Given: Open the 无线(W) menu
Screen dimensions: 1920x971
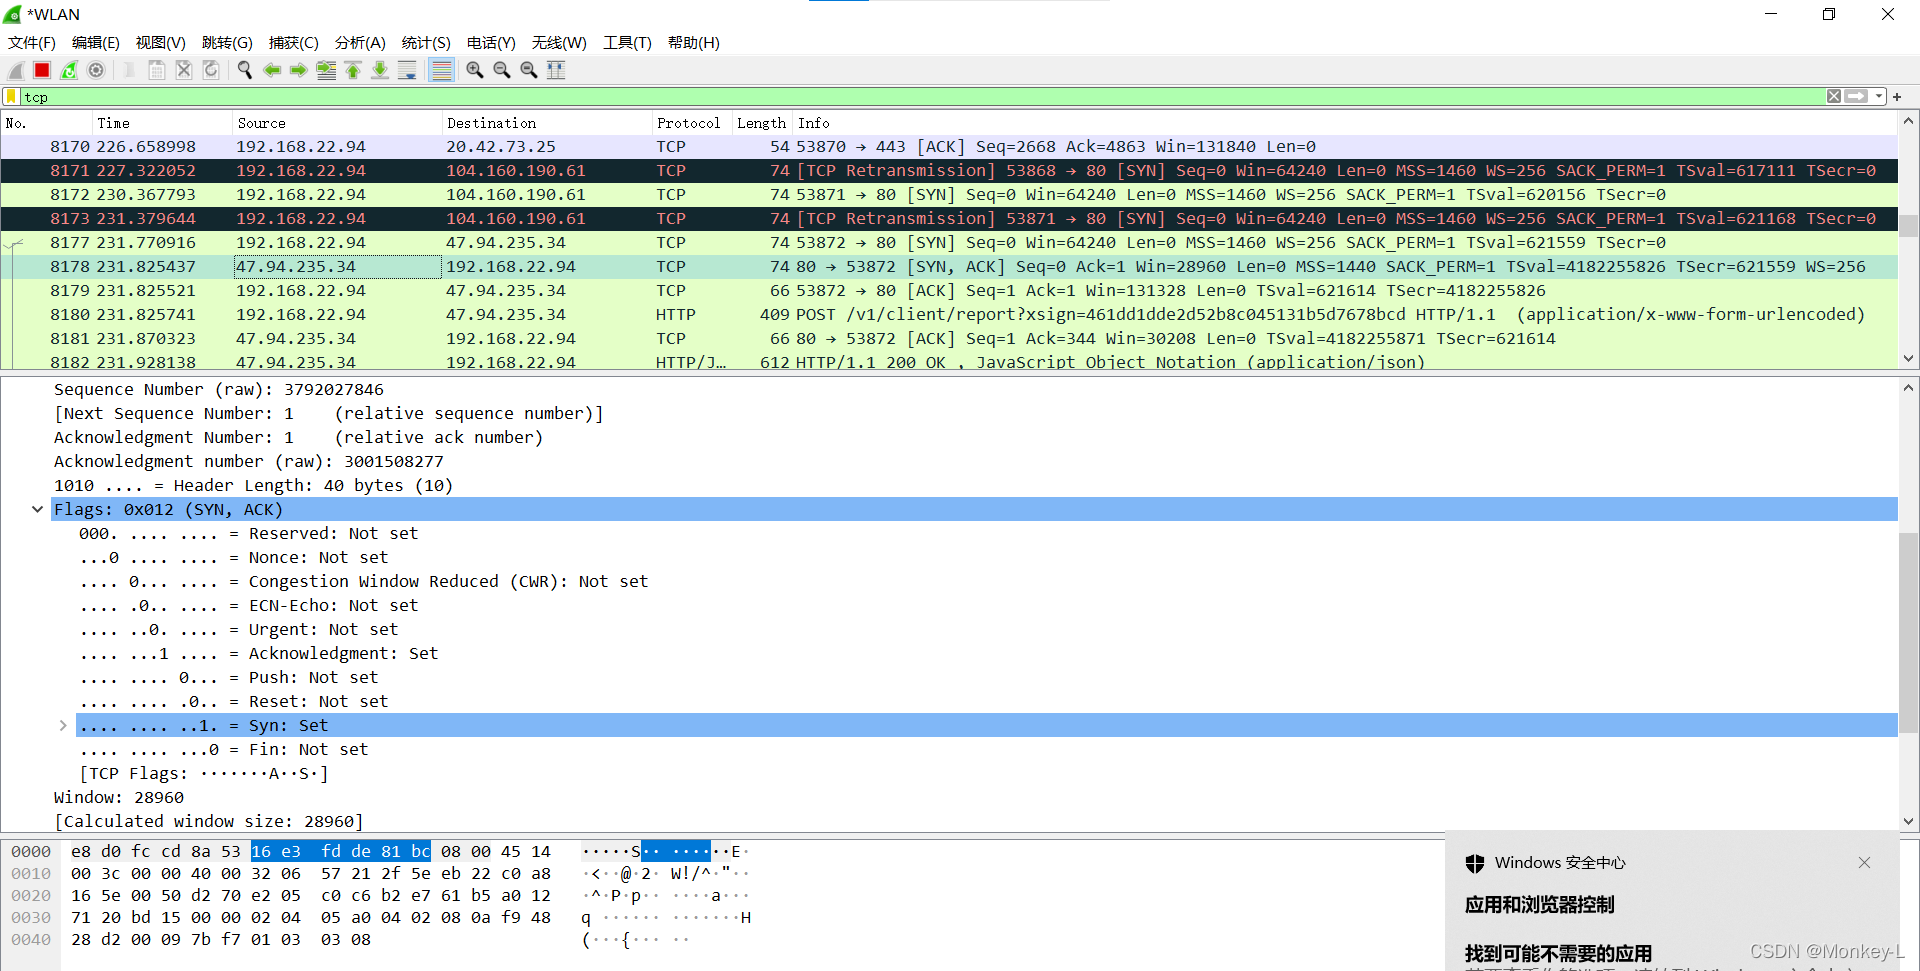Looking at the screenshot, I should tap(559, 43).
